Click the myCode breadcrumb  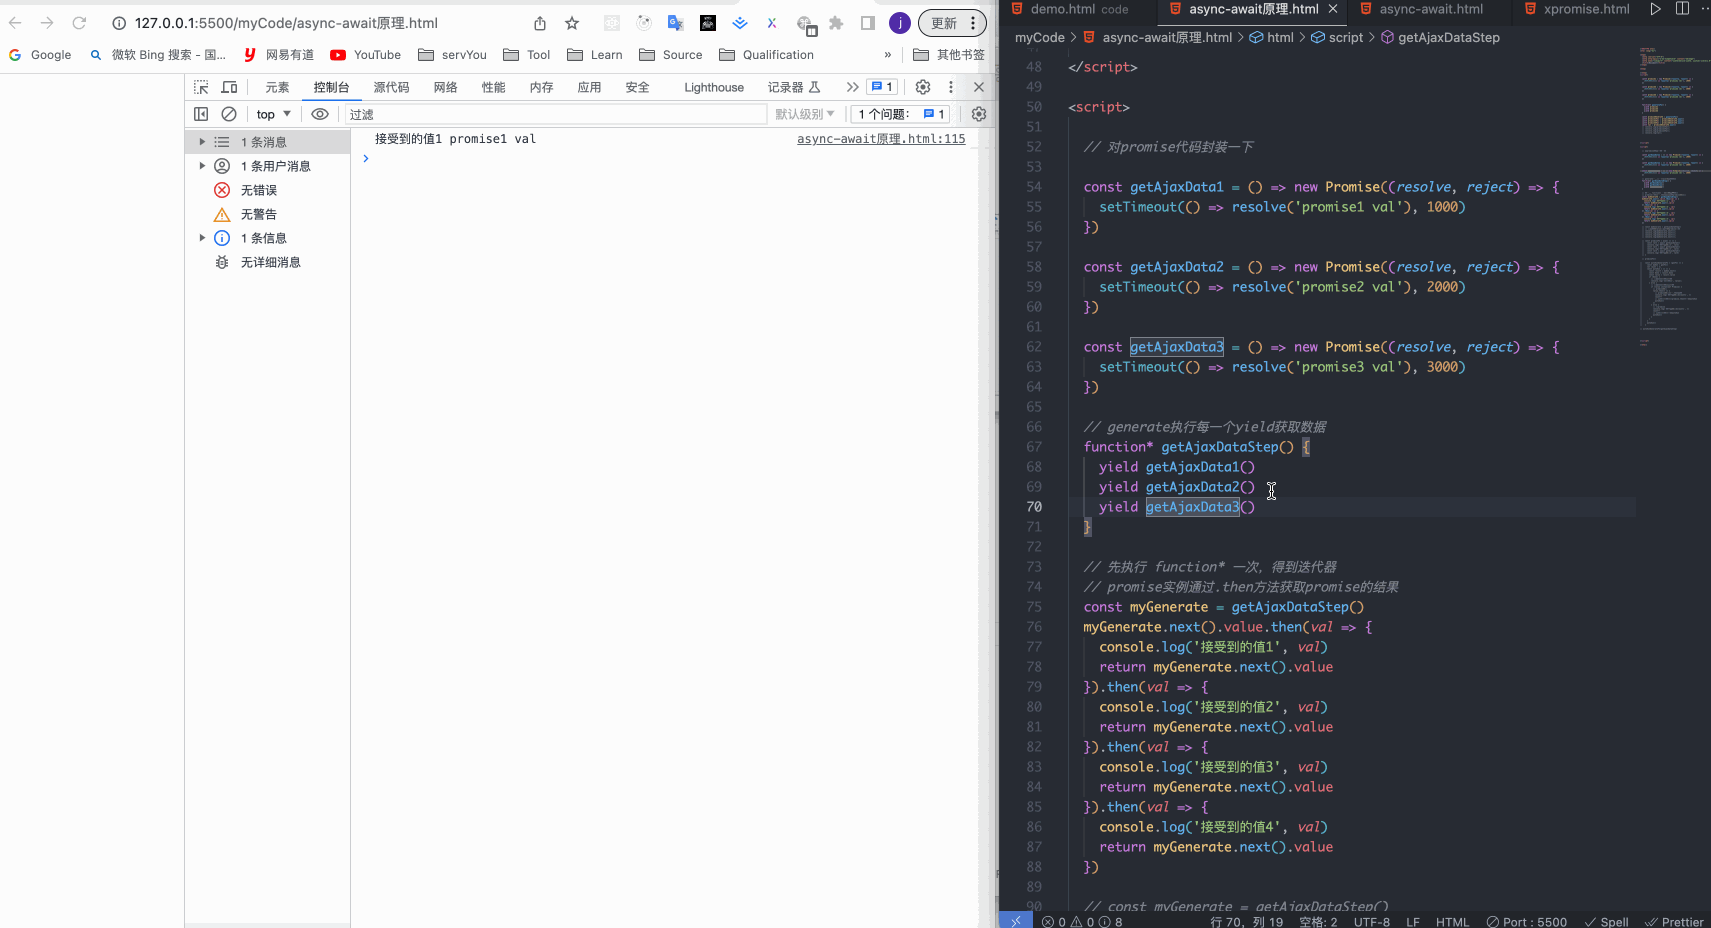tap(1040, 37)
